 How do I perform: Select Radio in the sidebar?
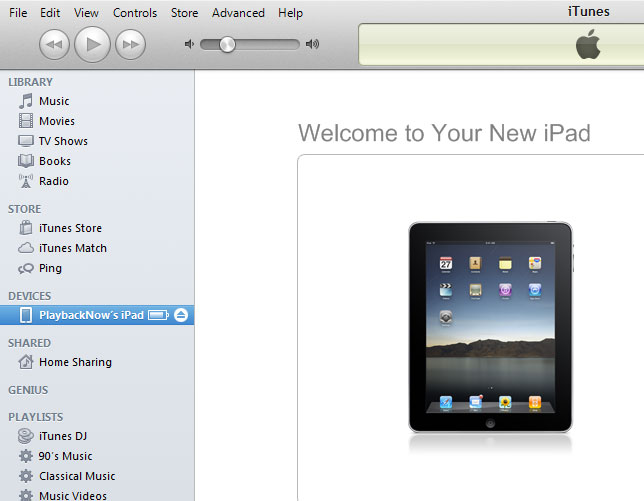click(x=54, y=181)
